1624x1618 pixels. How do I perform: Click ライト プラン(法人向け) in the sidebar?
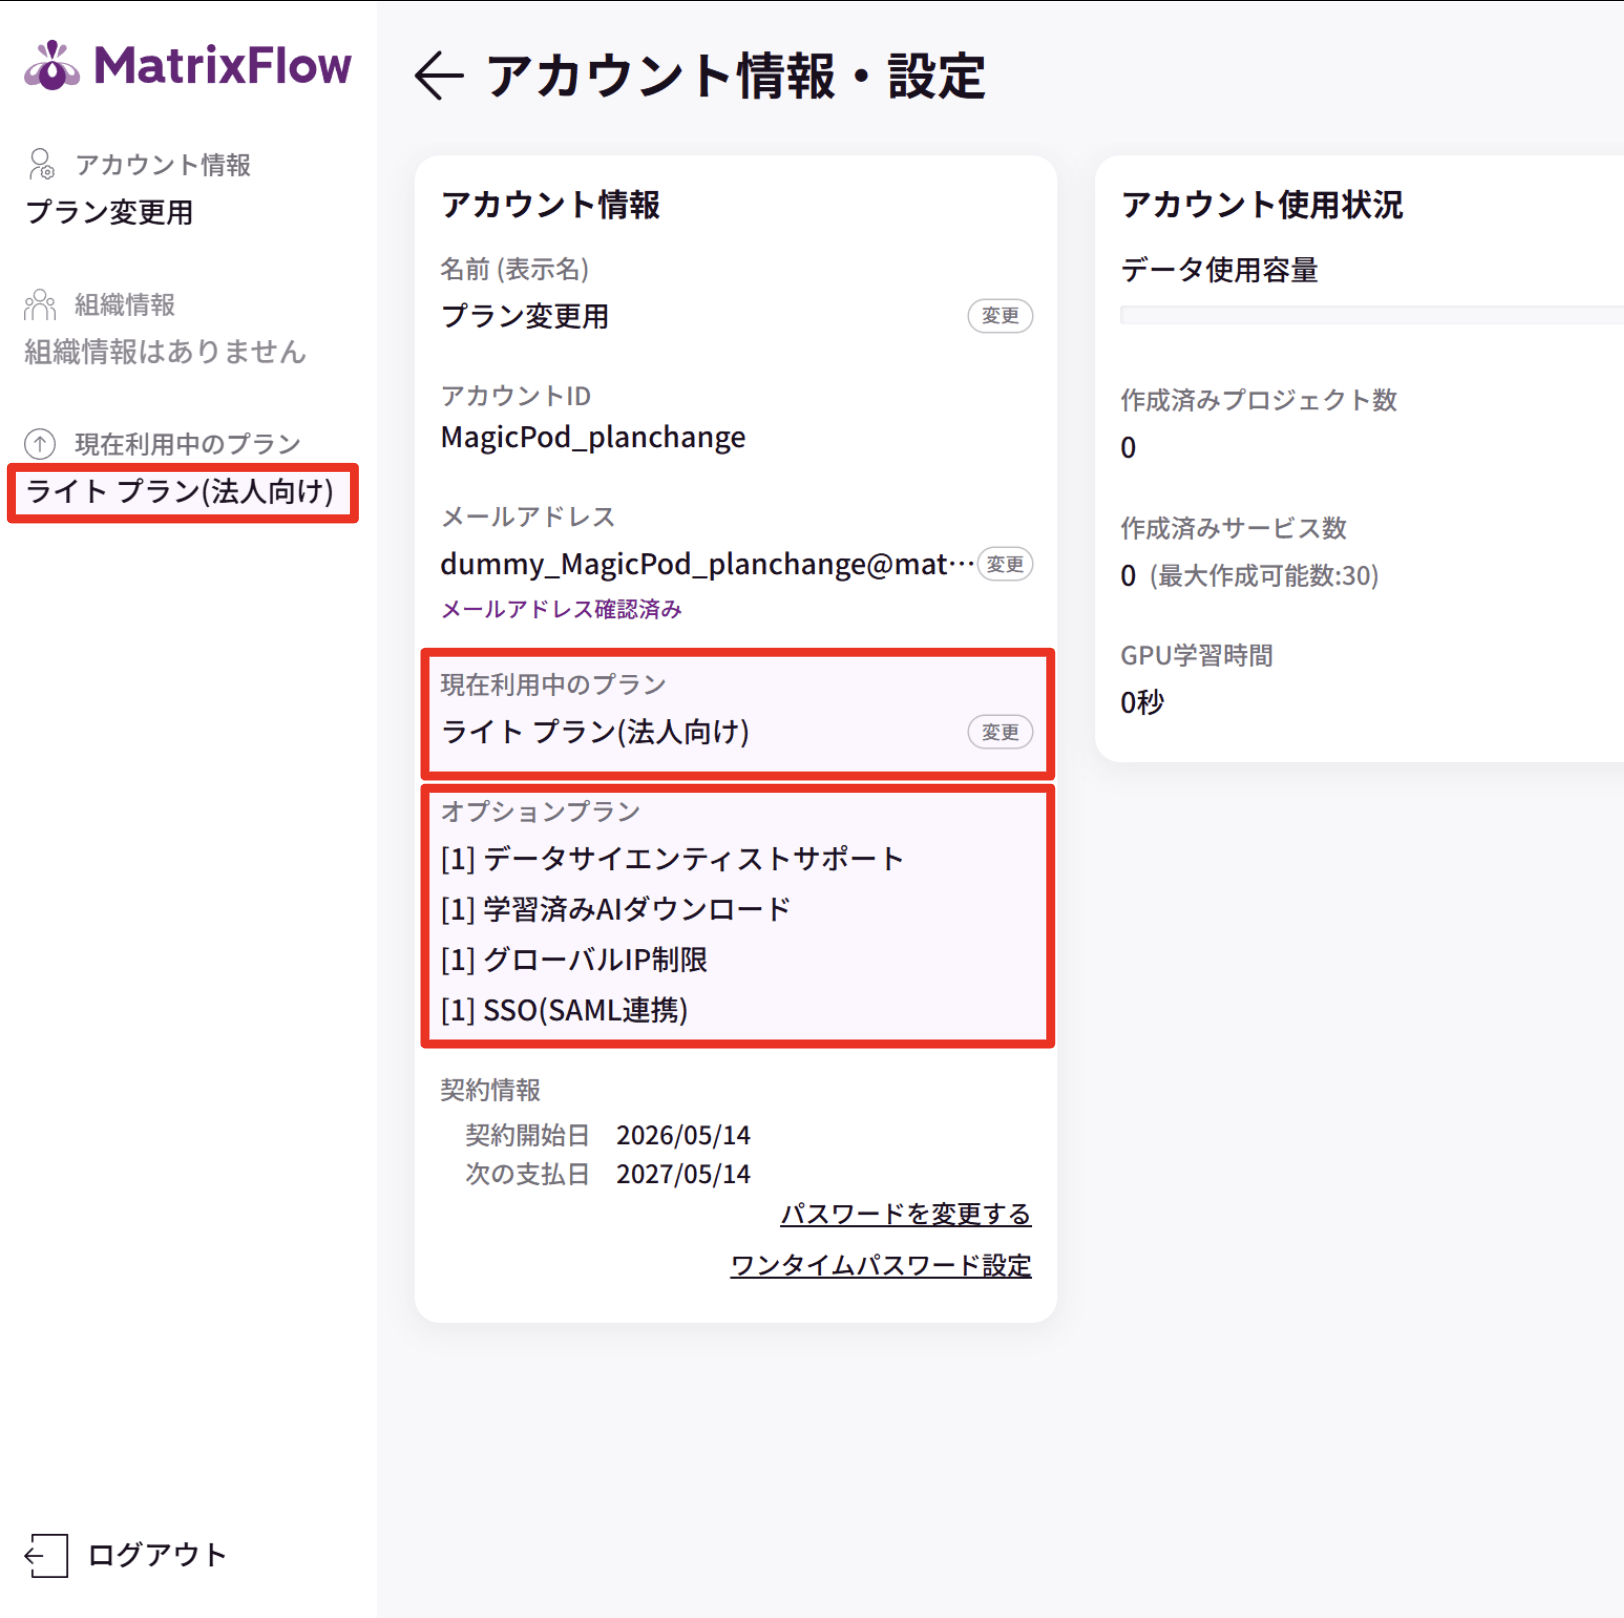pos(181,491)
